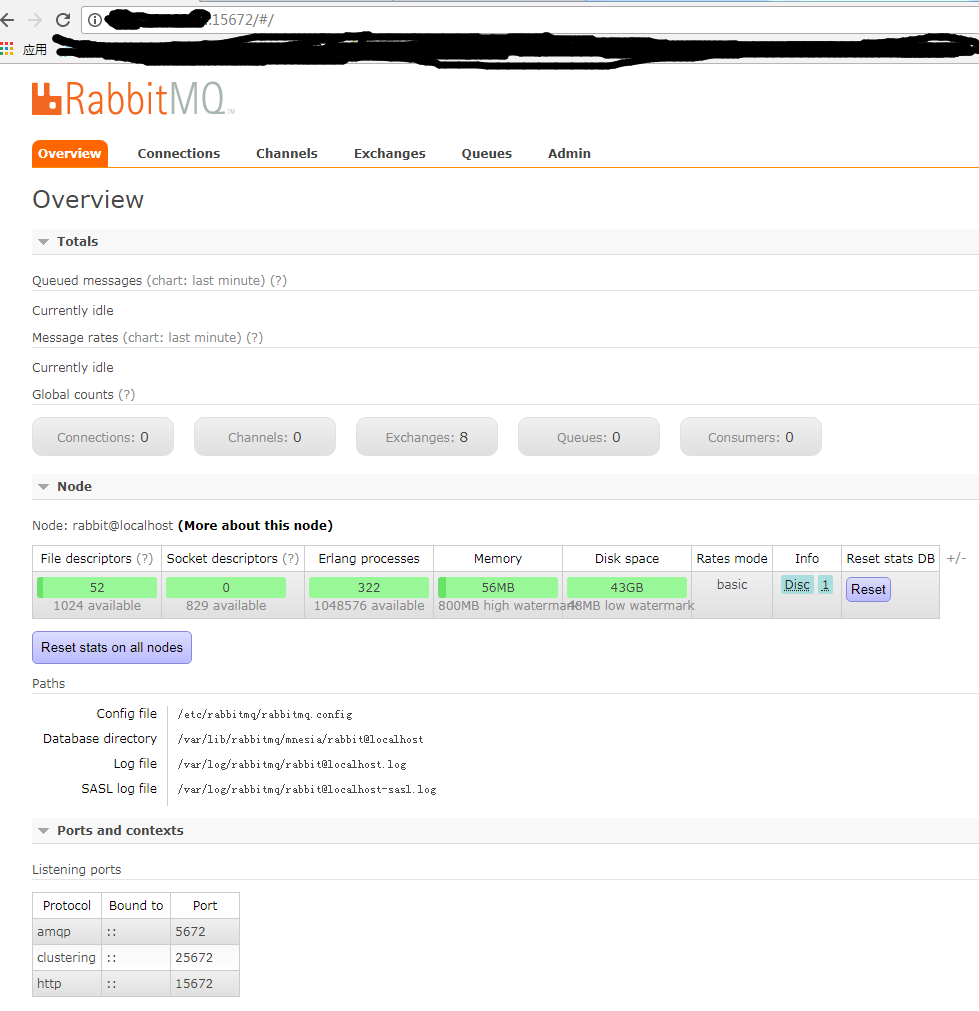Open '(chart: last minute)' next to Message rates
979x1011 pixels.
click(182, 337)
